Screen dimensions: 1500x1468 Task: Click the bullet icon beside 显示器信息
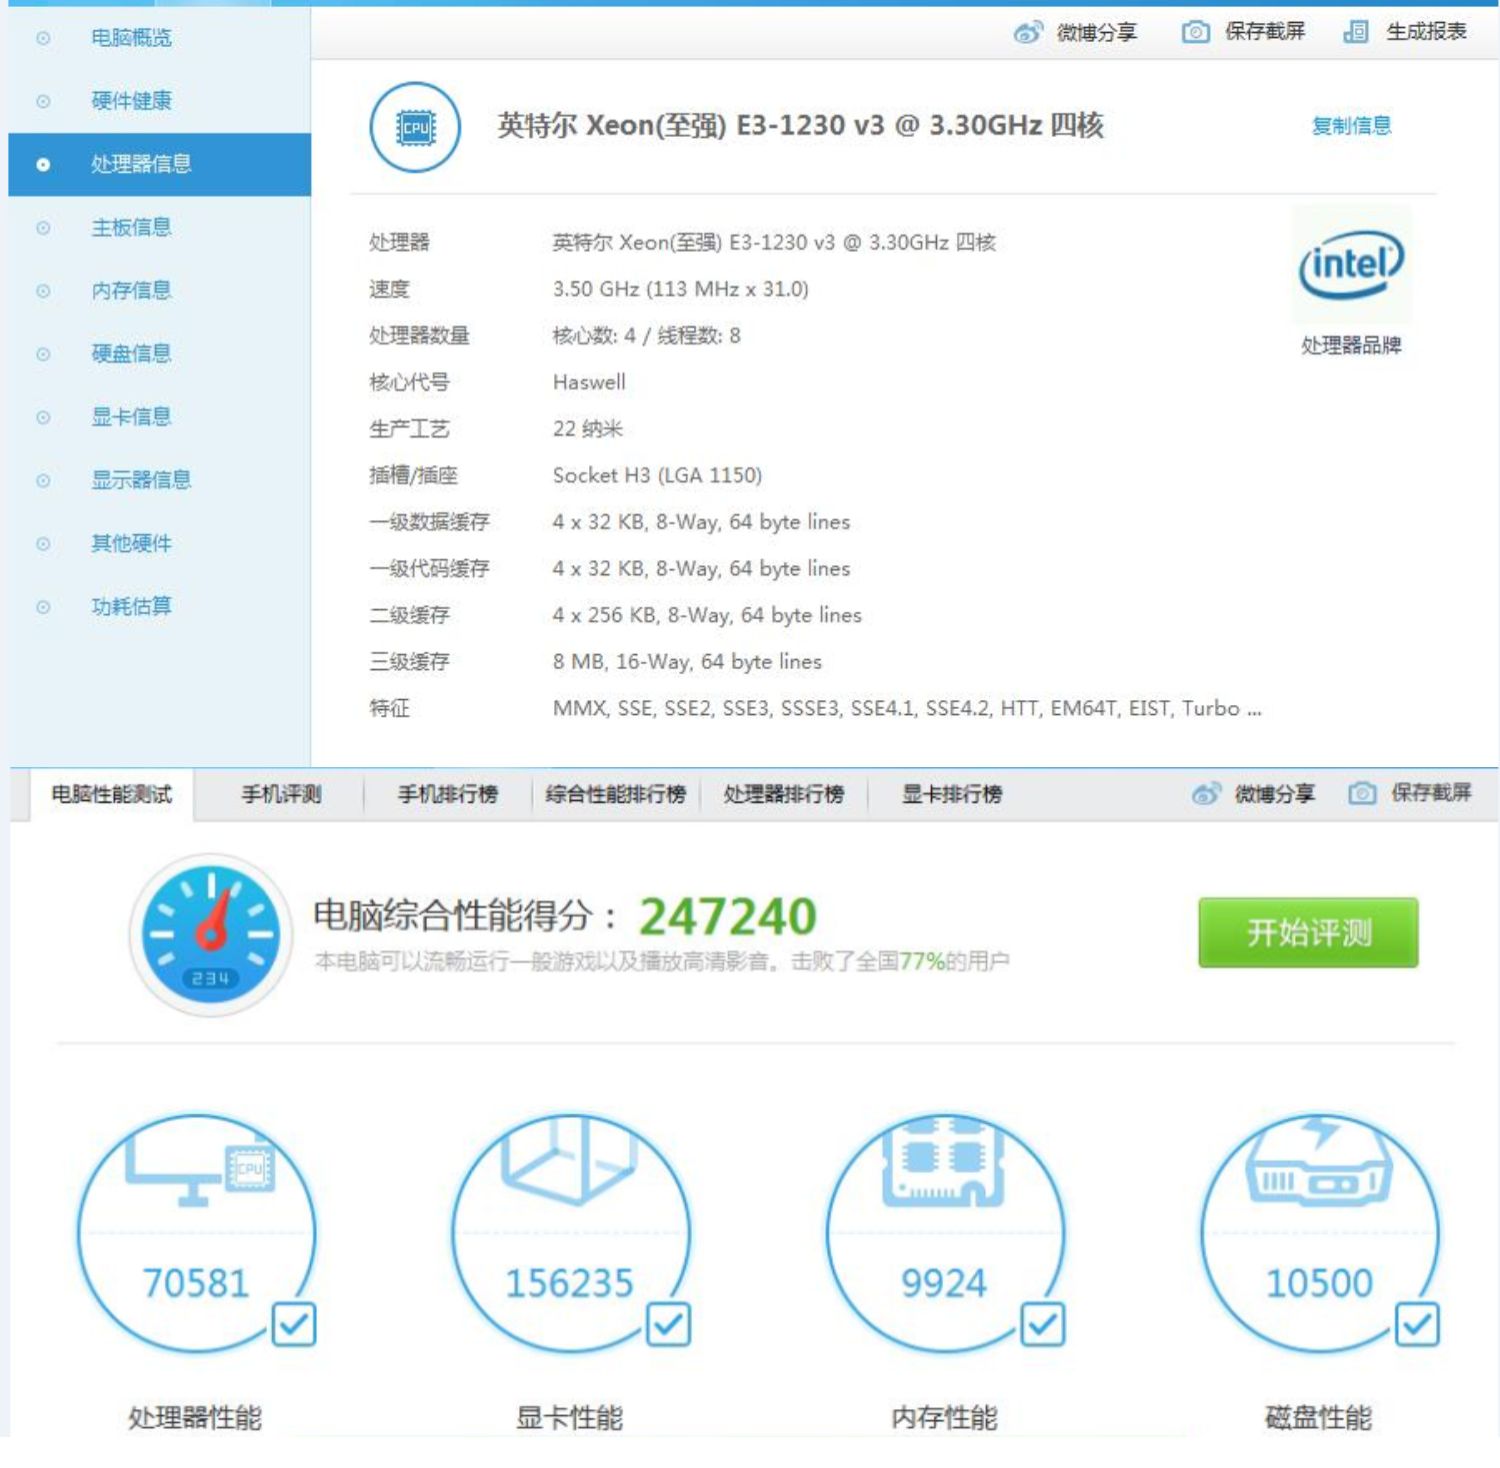(43, 481)
